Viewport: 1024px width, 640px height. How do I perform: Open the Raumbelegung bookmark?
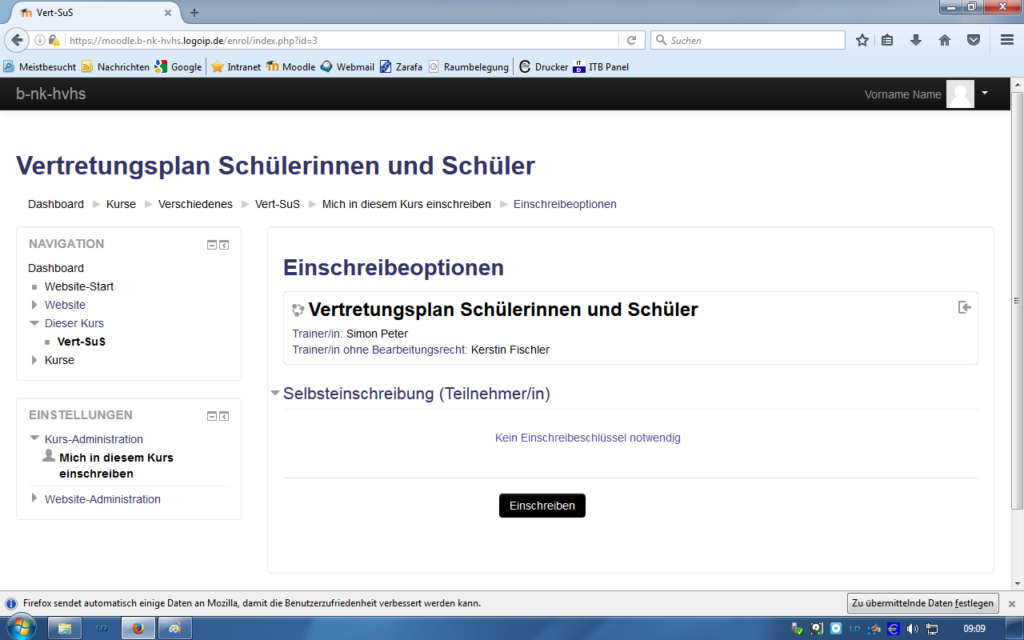pyautogui.click(x=469, y=67)
